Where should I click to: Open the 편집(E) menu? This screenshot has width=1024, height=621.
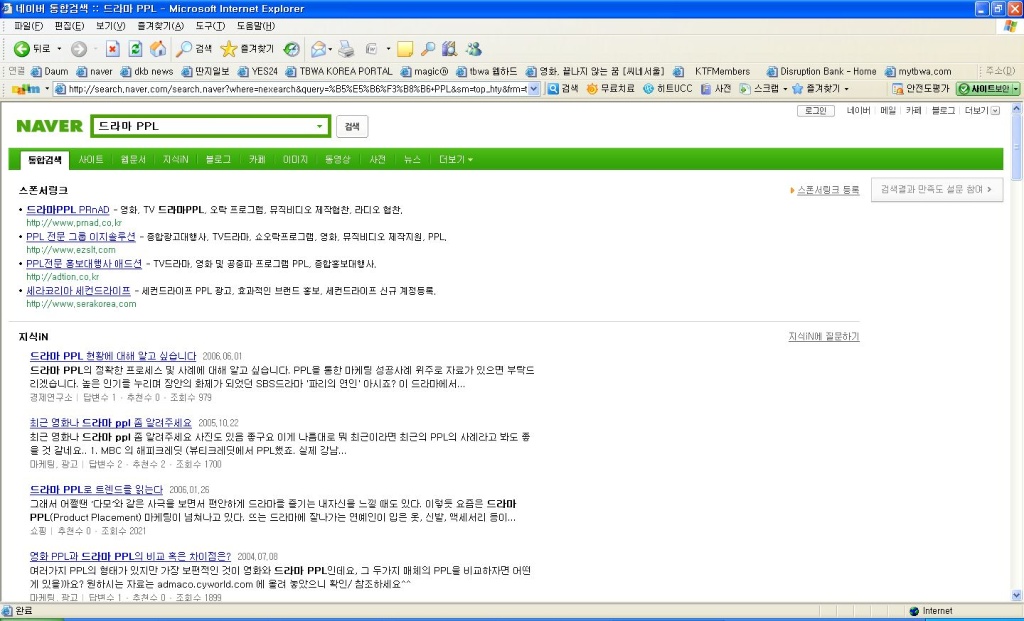point(69,26)
